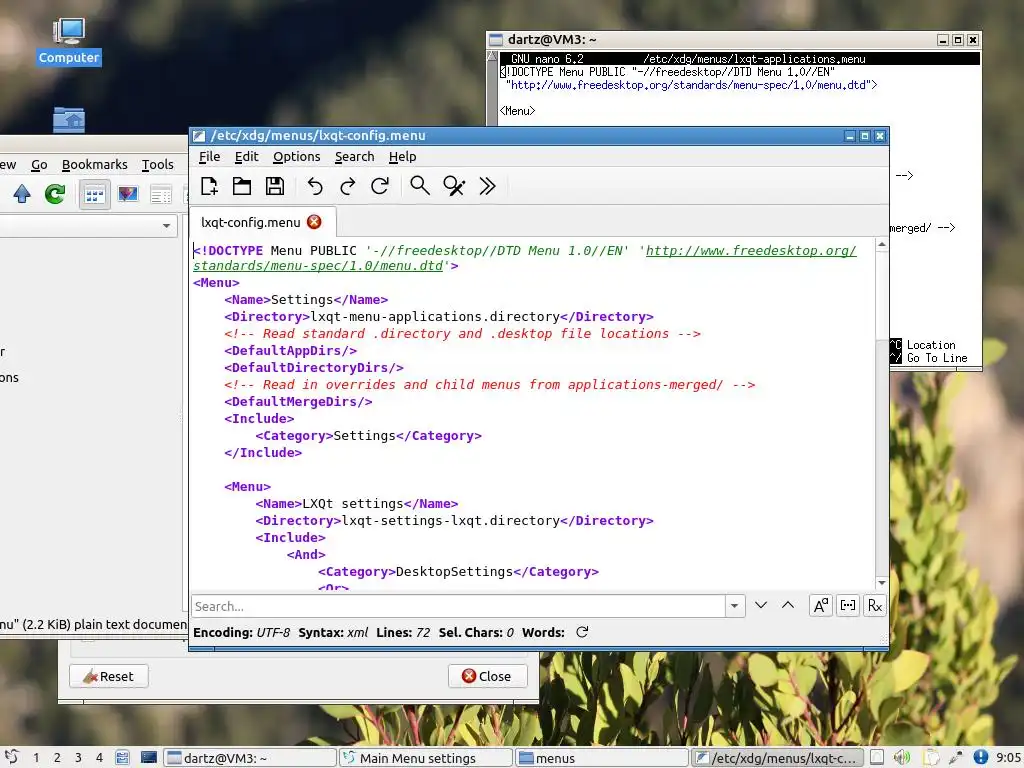The height and width of the screenshot is (768, 1024).
Task: Click the file manager launcher in taskbar
Action: [122, 758]
